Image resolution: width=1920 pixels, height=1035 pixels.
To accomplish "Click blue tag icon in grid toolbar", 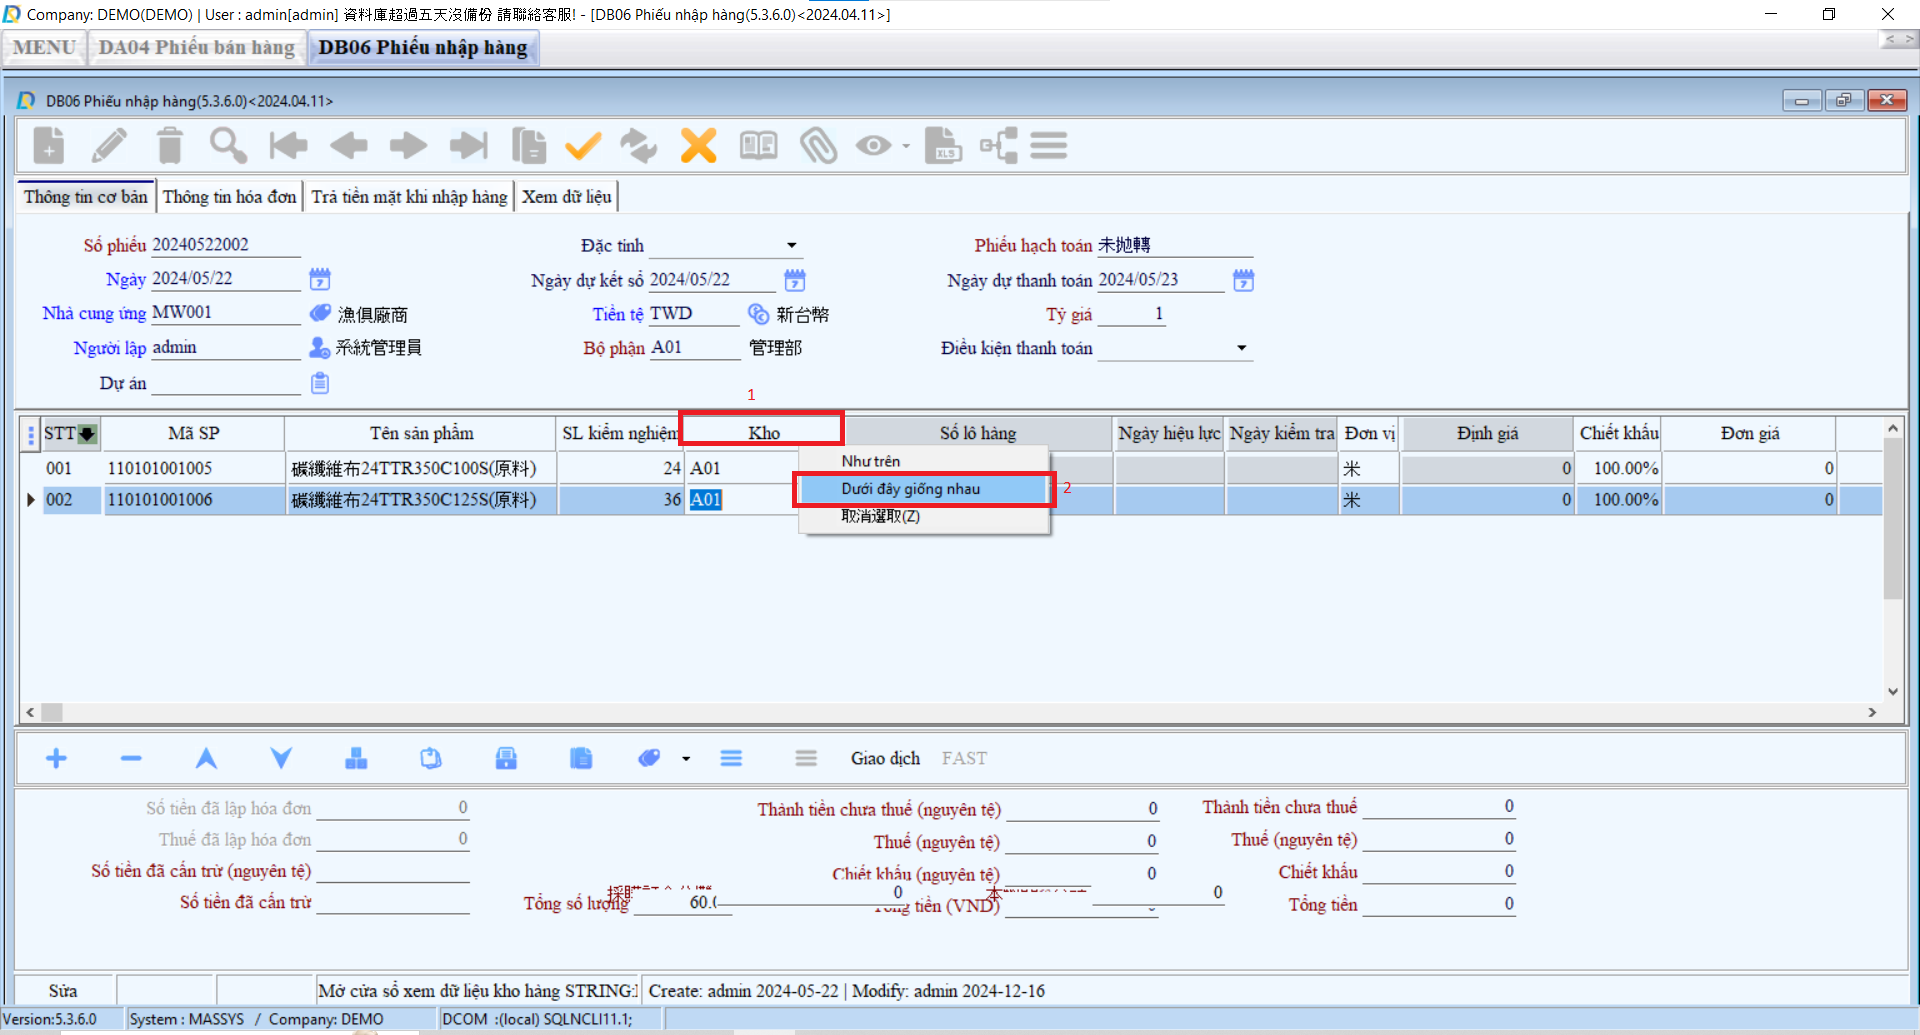I will 649,759.
